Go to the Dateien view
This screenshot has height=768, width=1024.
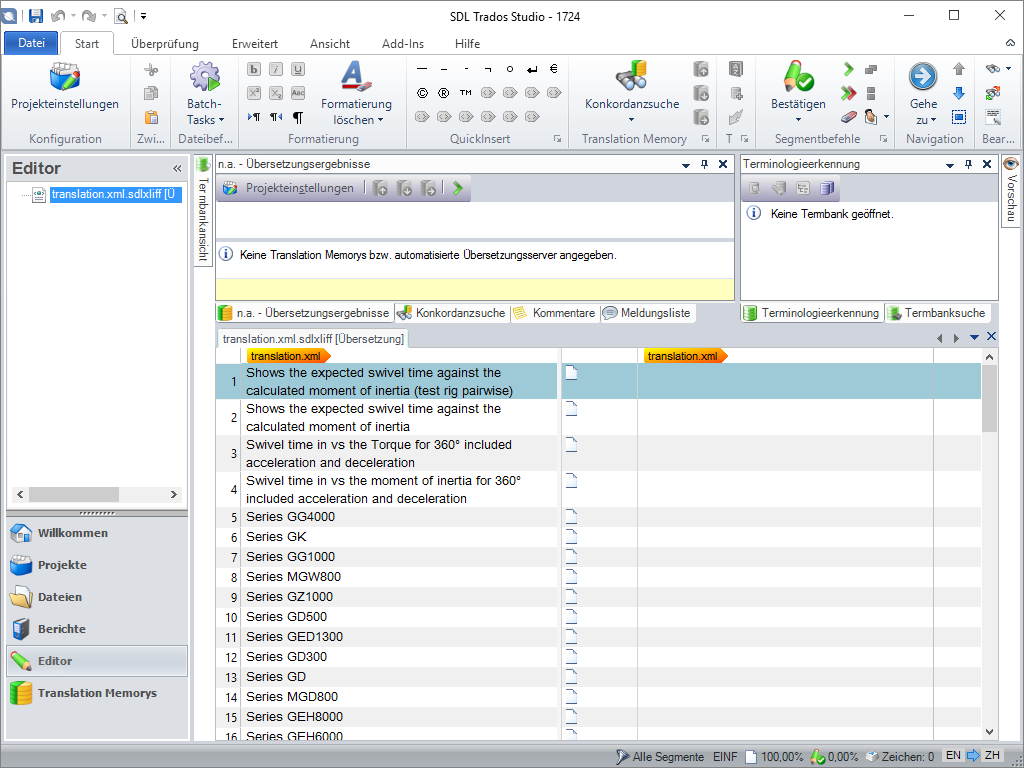pos(97,597)
